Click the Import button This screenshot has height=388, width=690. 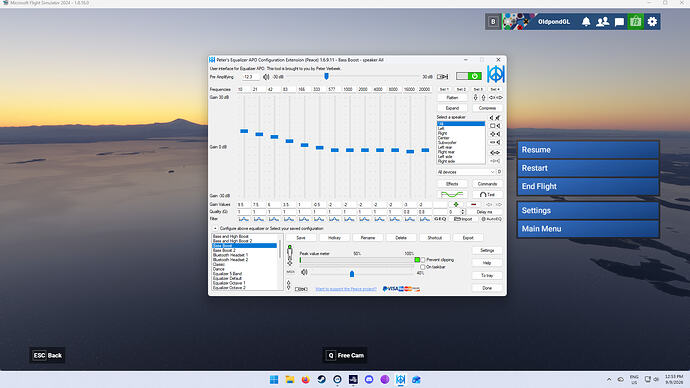tap(463, 219)
